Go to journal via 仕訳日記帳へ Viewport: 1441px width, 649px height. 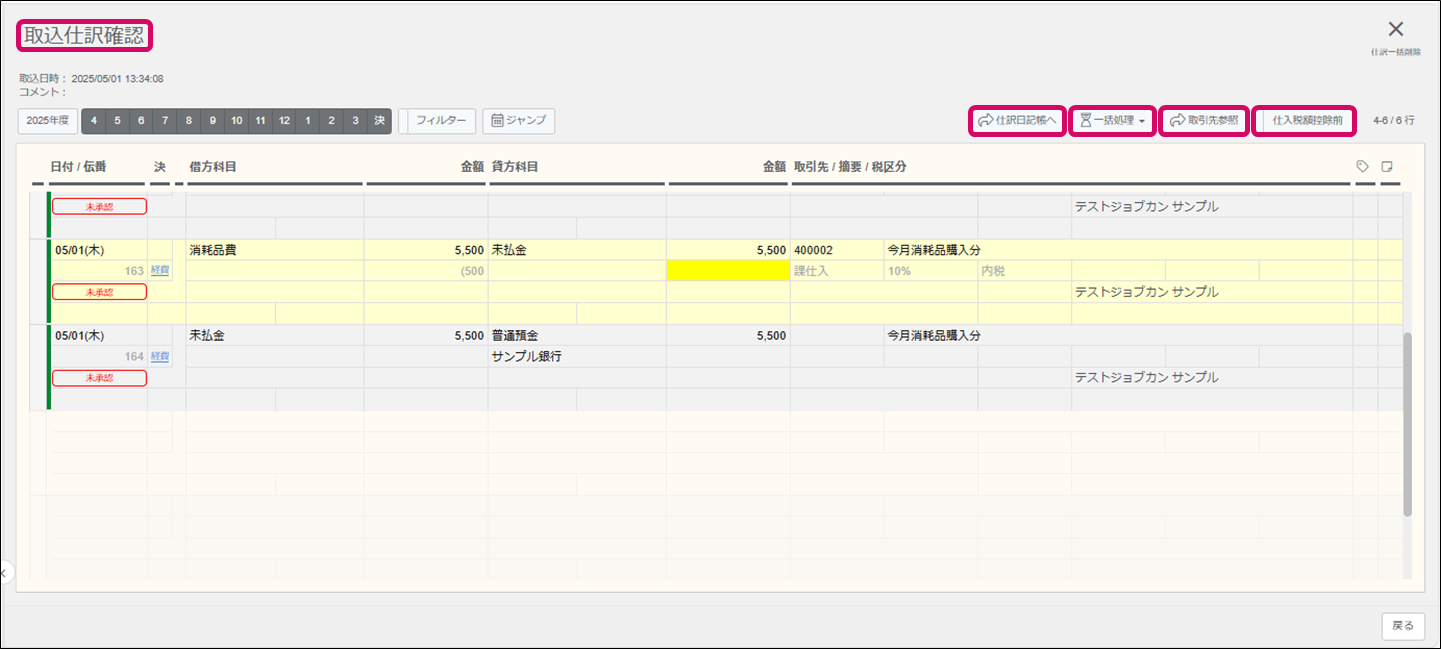point(1016,121)
